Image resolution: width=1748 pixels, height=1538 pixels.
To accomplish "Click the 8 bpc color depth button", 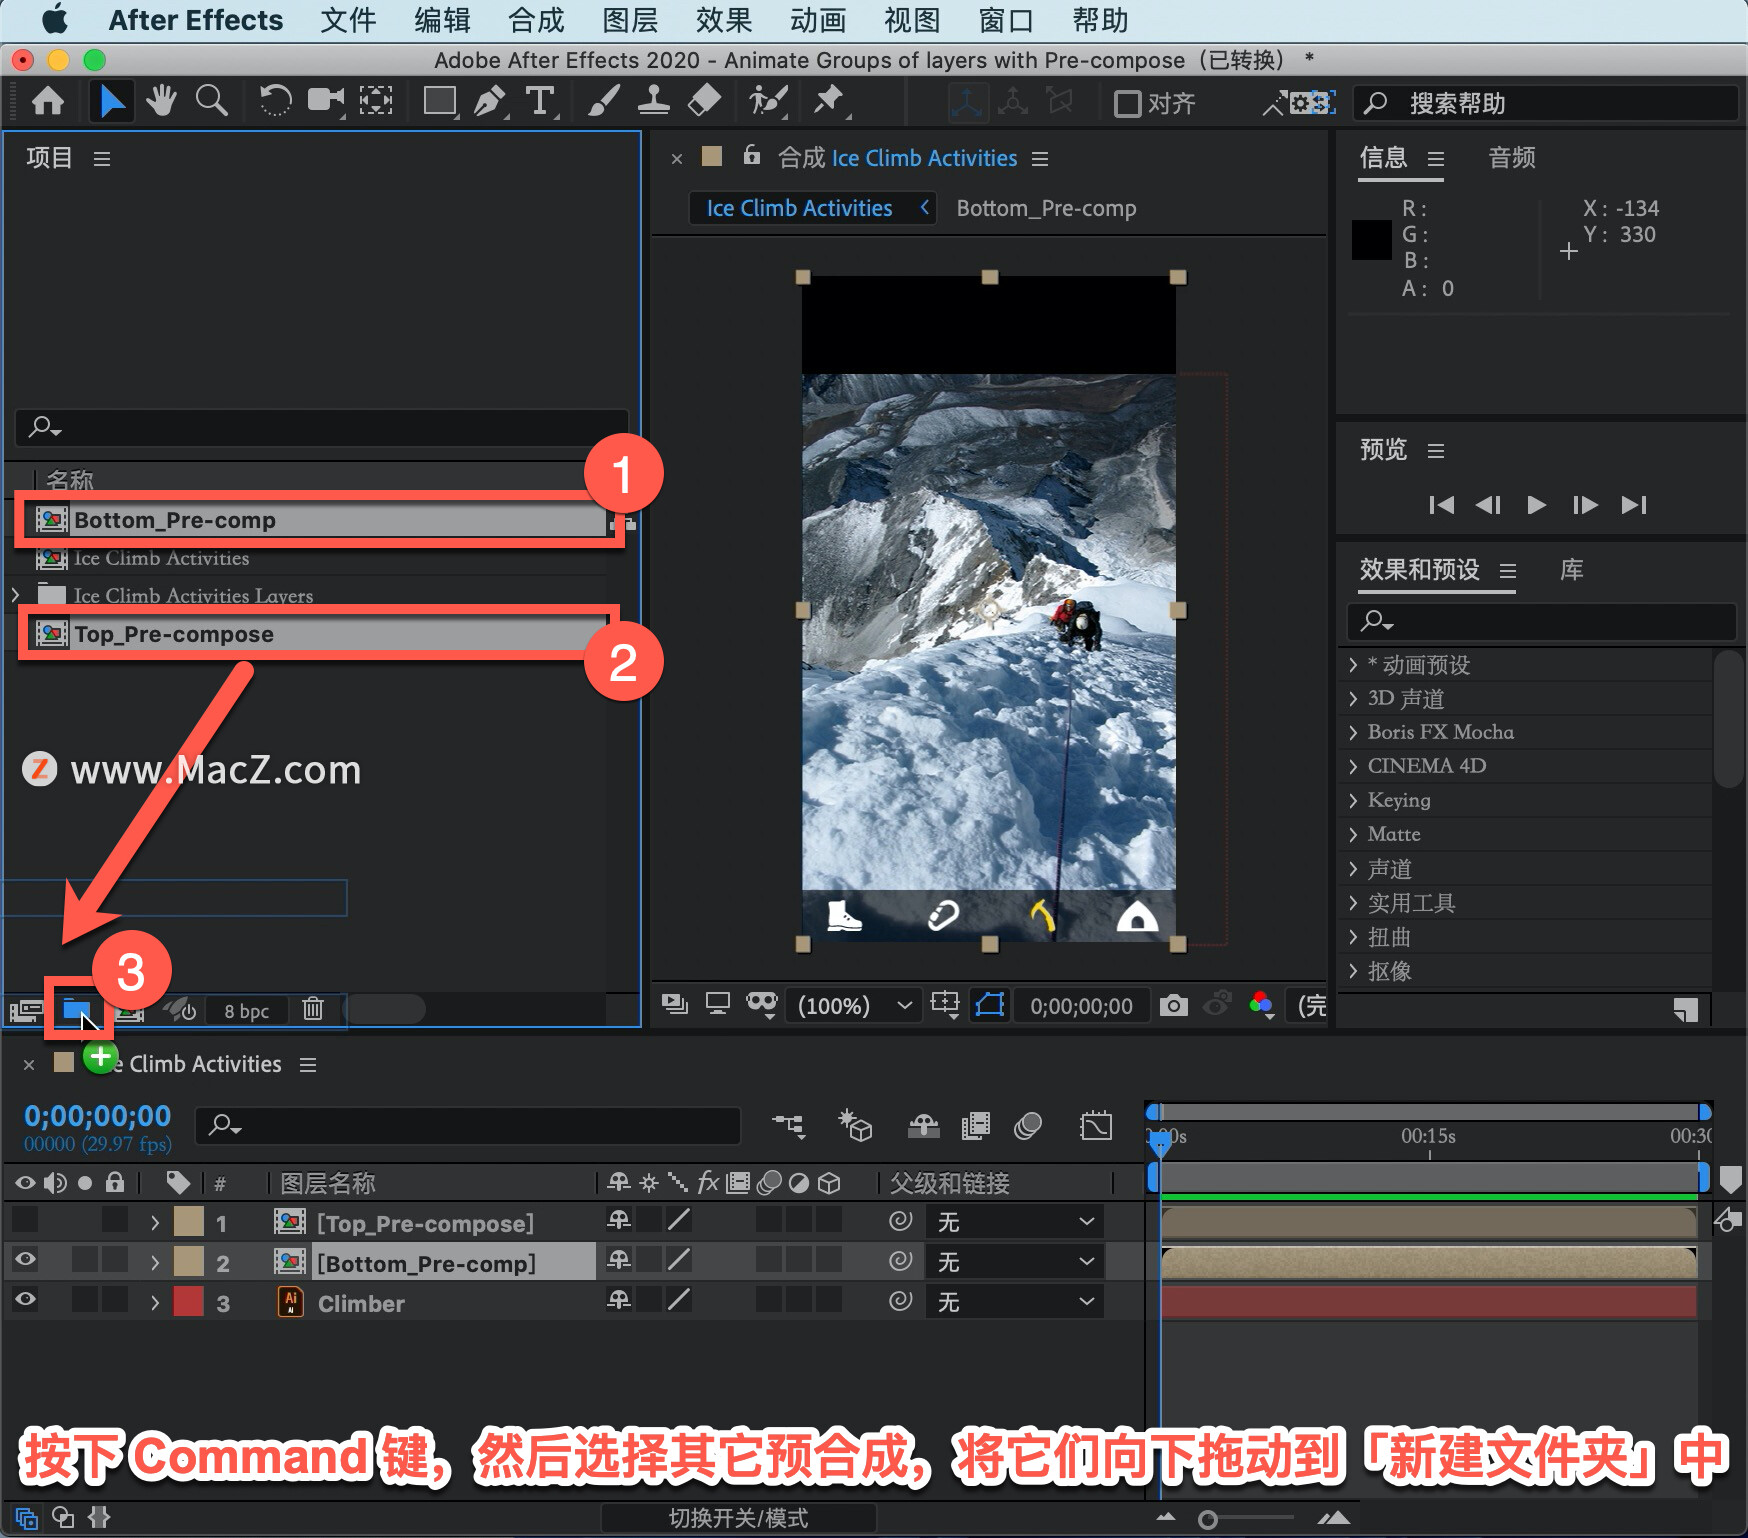I will point(247,1011).
